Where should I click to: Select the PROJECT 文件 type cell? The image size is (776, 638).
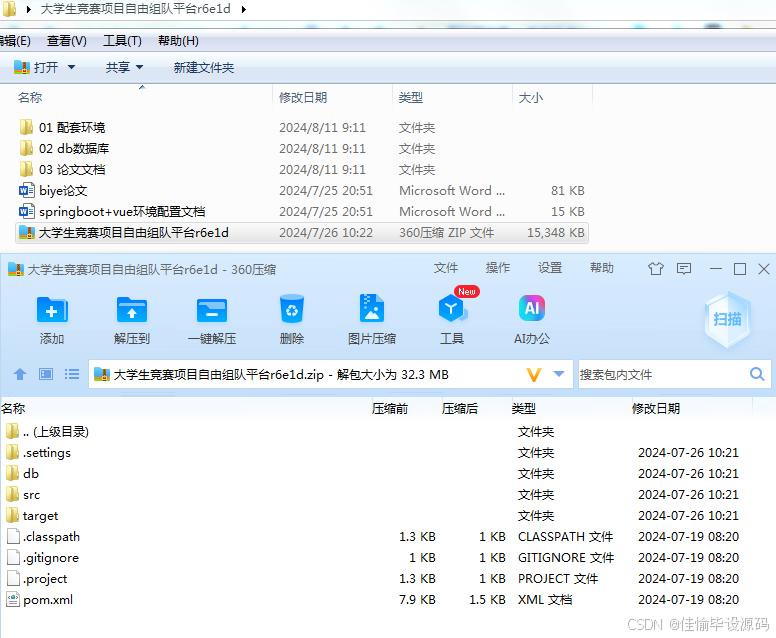tap(558, 579)
